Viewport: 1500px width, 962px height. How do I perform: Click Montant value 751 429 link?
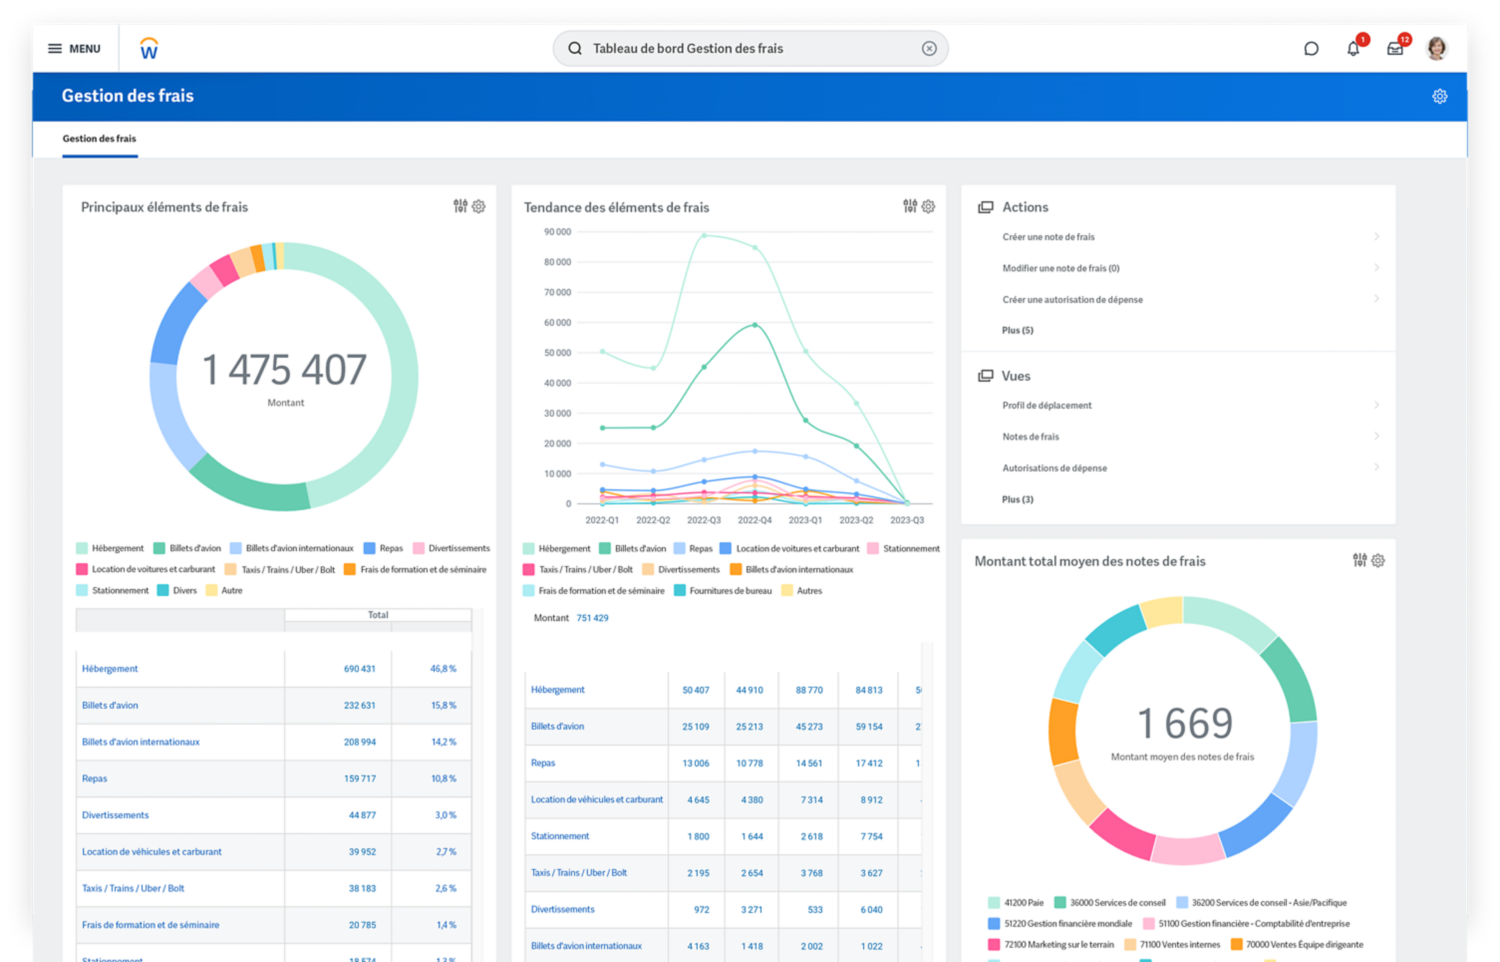coord(592,618)
